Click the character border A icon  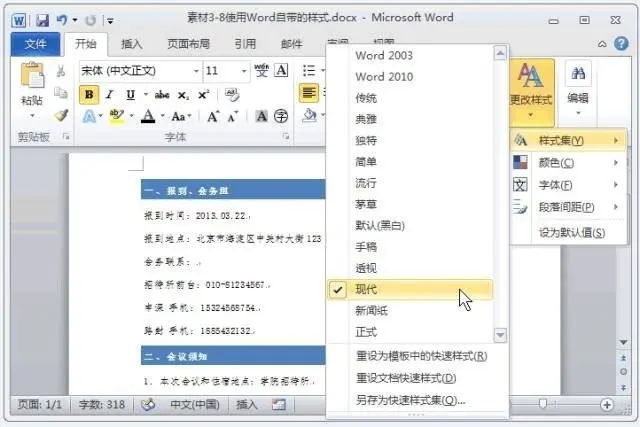tap(281, 70)
